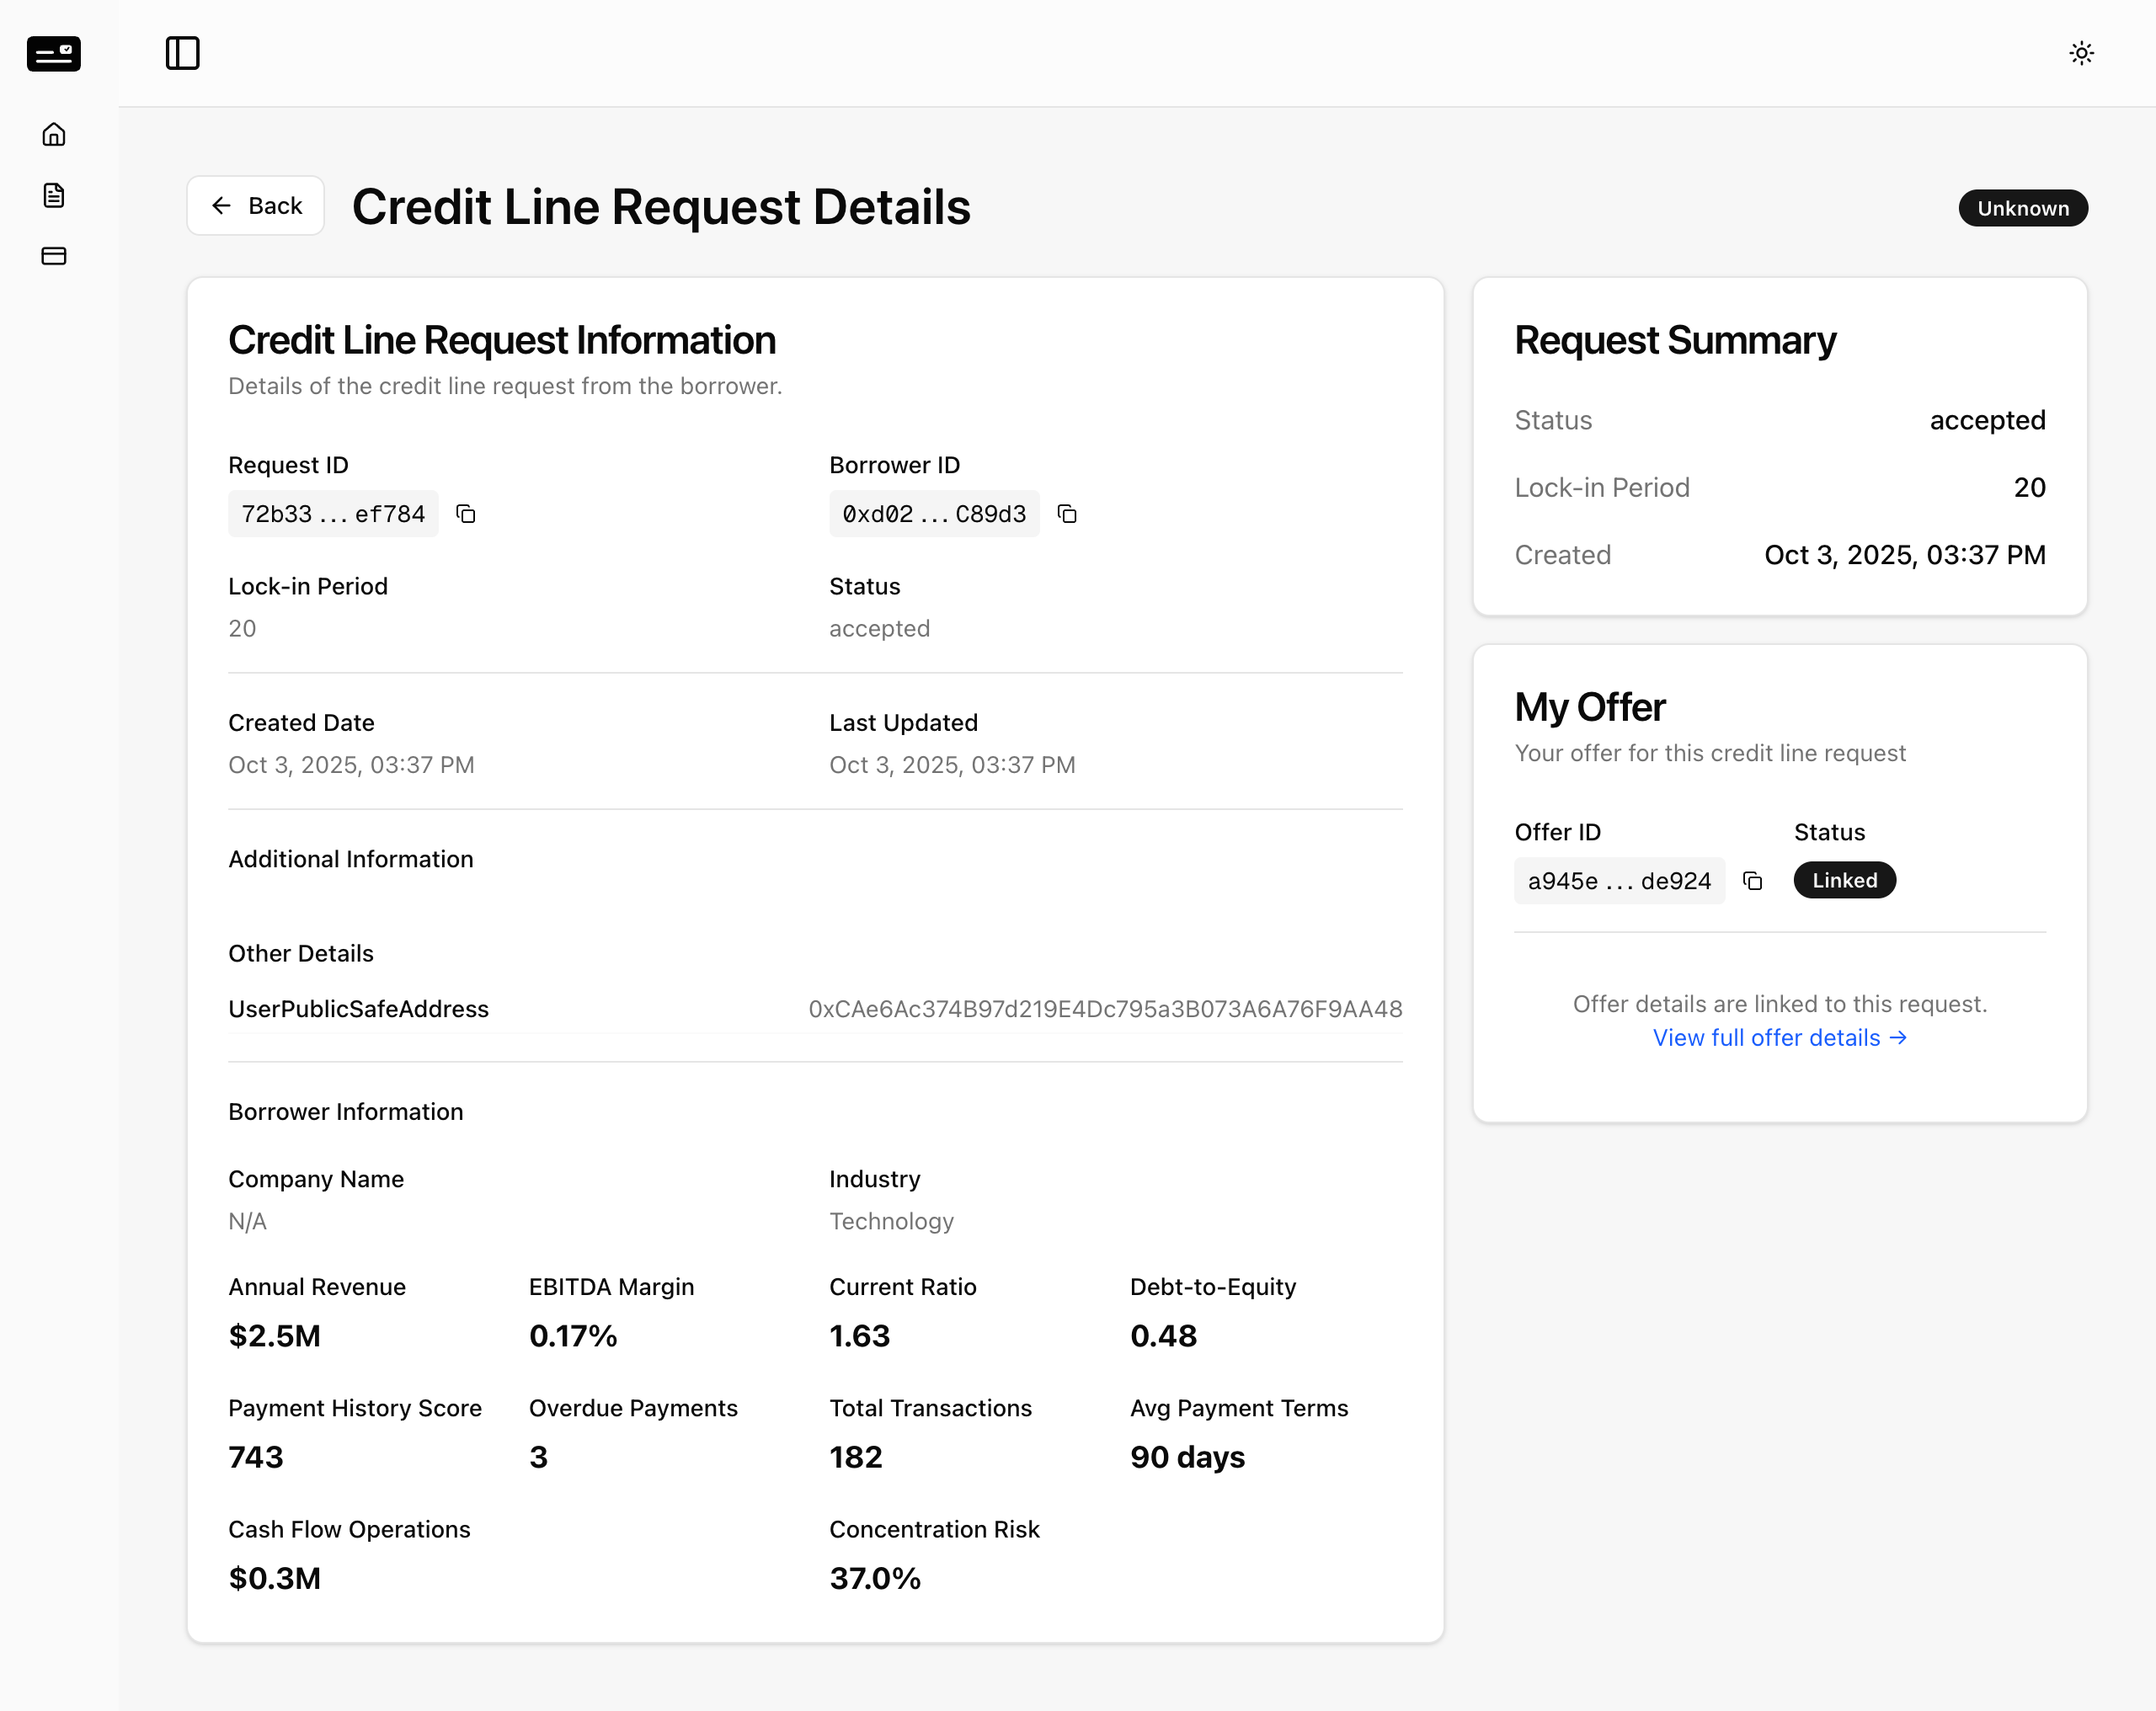Select Request ID 72b33...ef784 text

click(333, 514)
